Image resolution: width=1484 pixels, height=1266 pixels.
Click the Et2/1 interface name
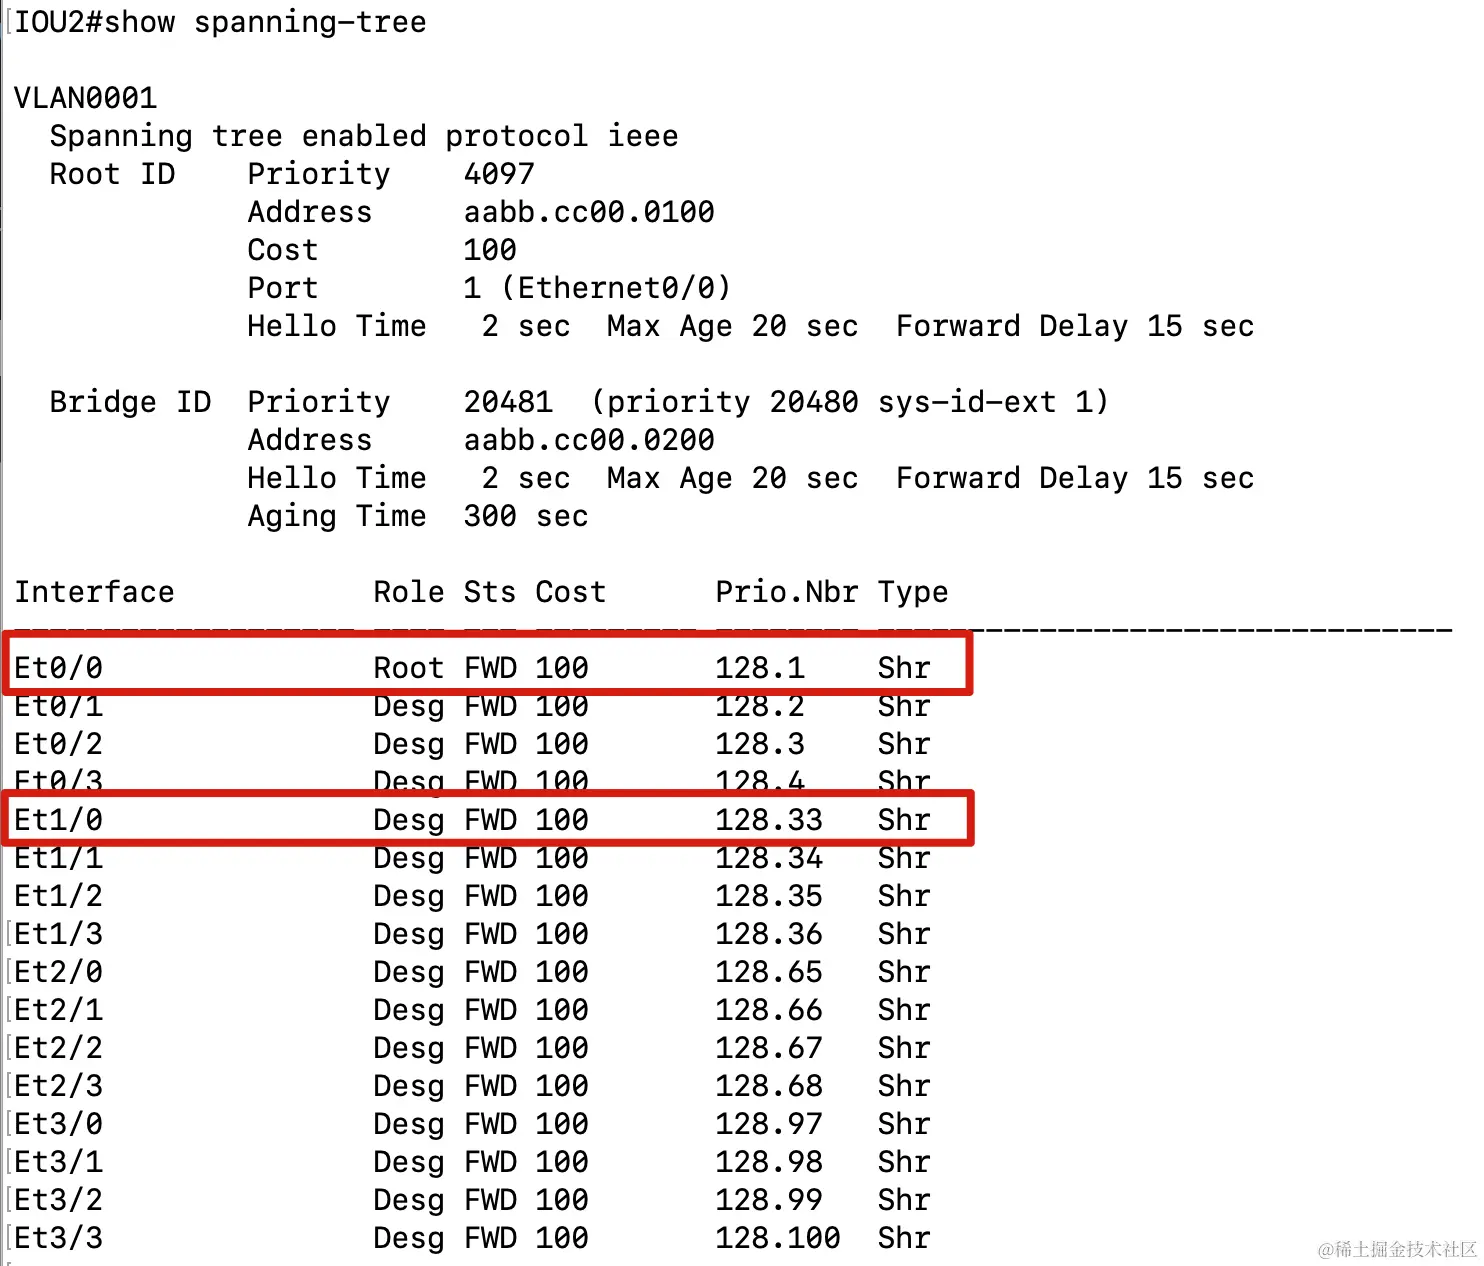click(58, 1010)
